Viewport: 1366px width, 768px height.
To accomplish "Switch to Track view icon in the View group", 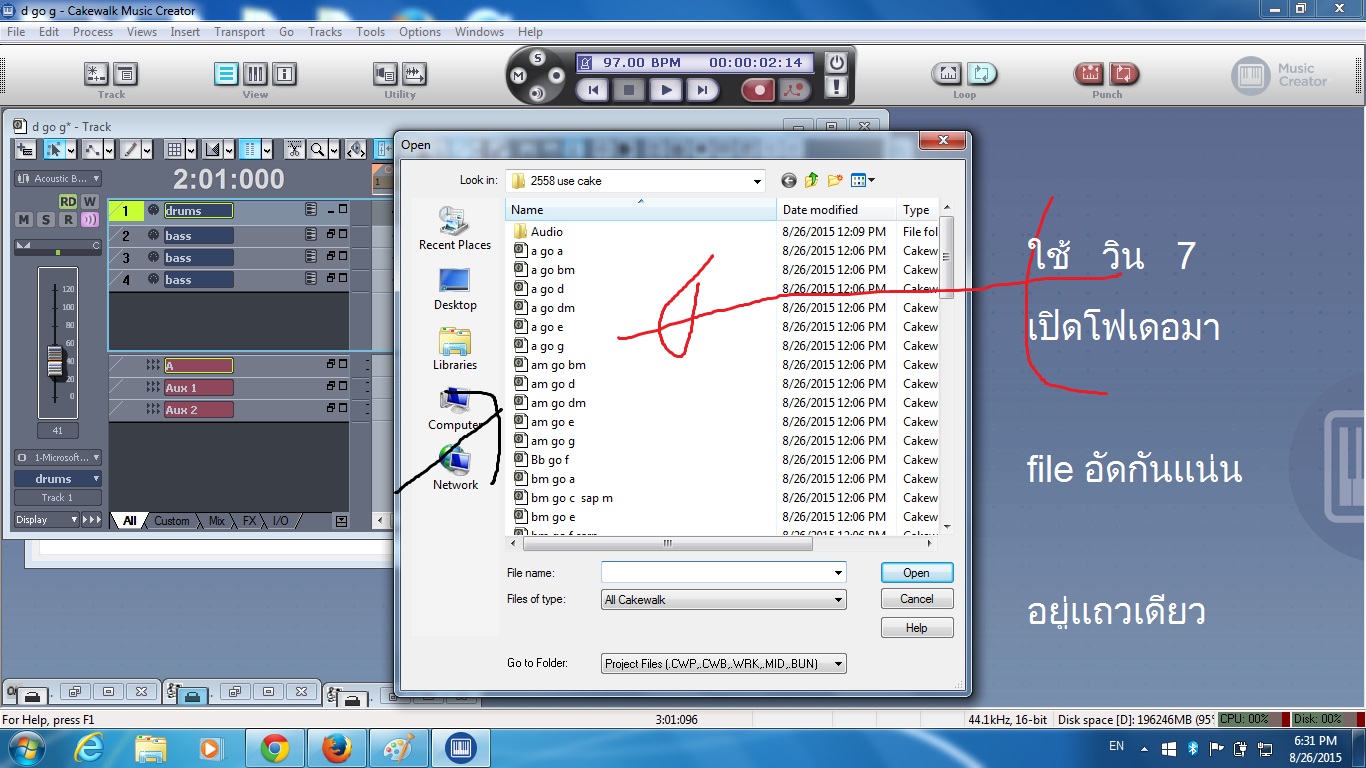I will pos(227,73).
